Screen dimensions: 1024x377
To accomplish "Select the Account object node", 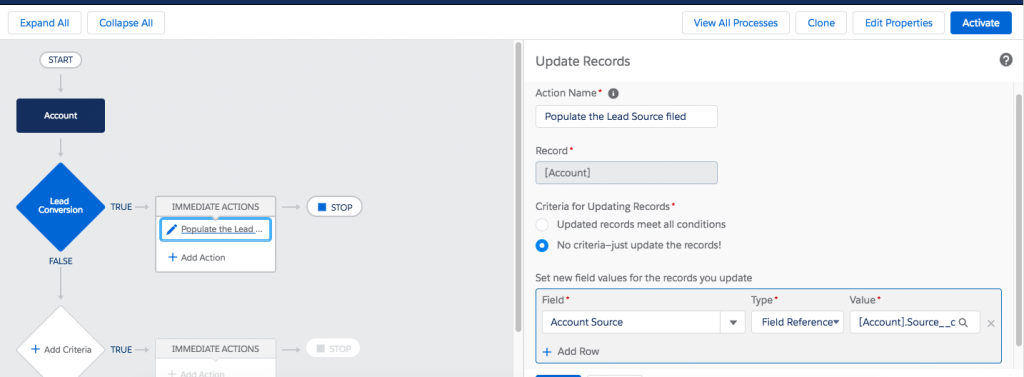I will pyautogui.click(x=61, y=116).
